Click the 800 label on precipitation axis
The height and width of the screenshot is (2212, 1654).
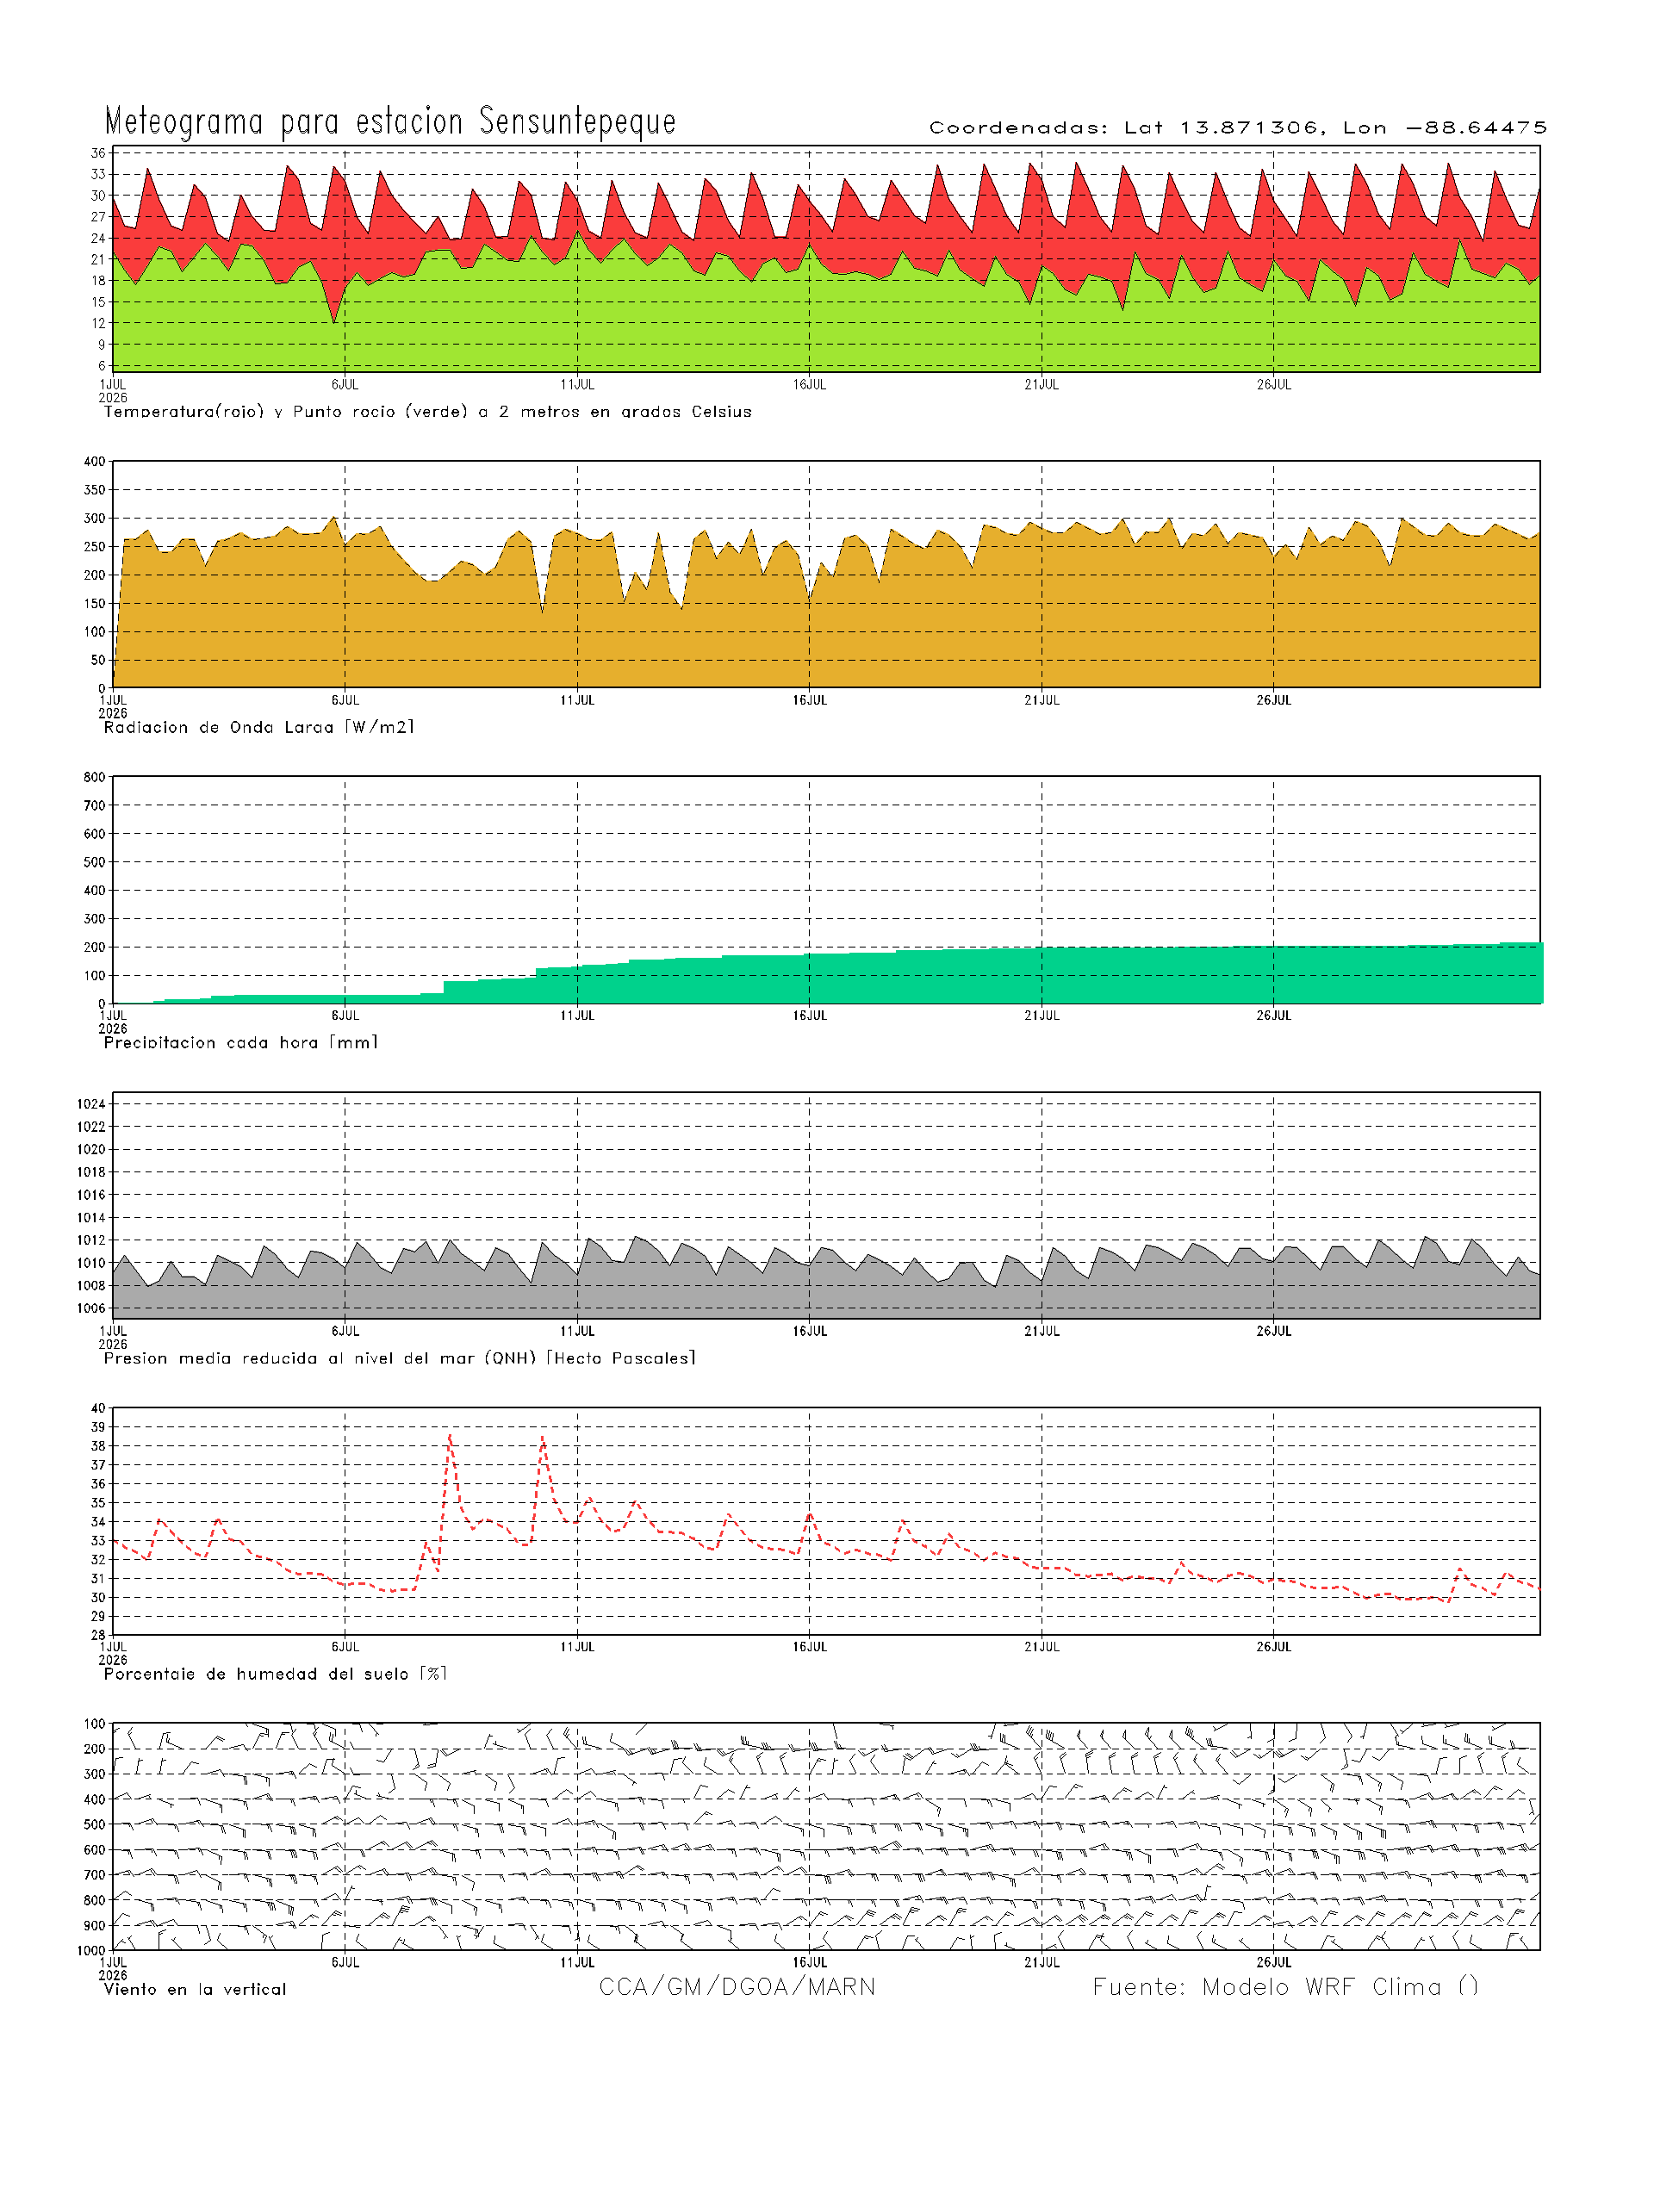(94, 777)
